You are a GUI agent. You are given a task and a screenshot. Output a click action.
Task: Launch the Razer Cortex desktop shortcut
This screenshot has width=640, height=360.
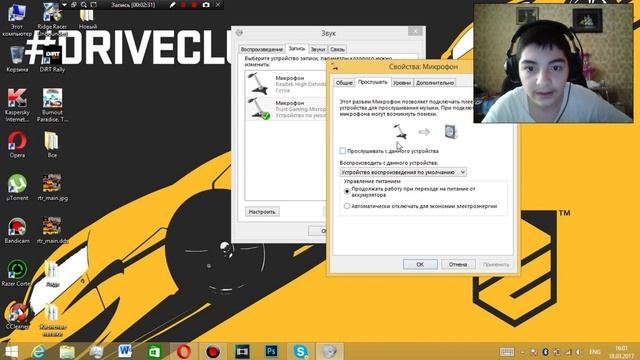[17, 273]
